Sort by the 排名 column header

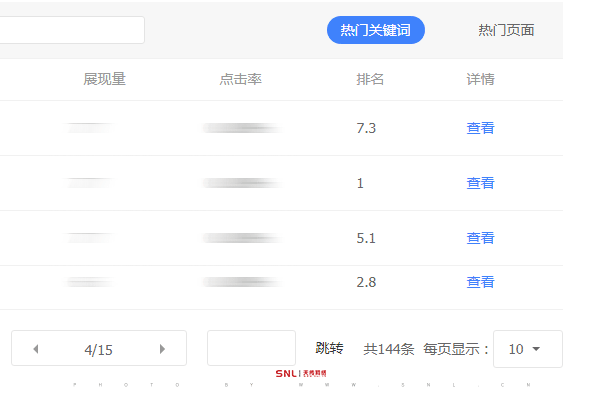tap(370, 79)
